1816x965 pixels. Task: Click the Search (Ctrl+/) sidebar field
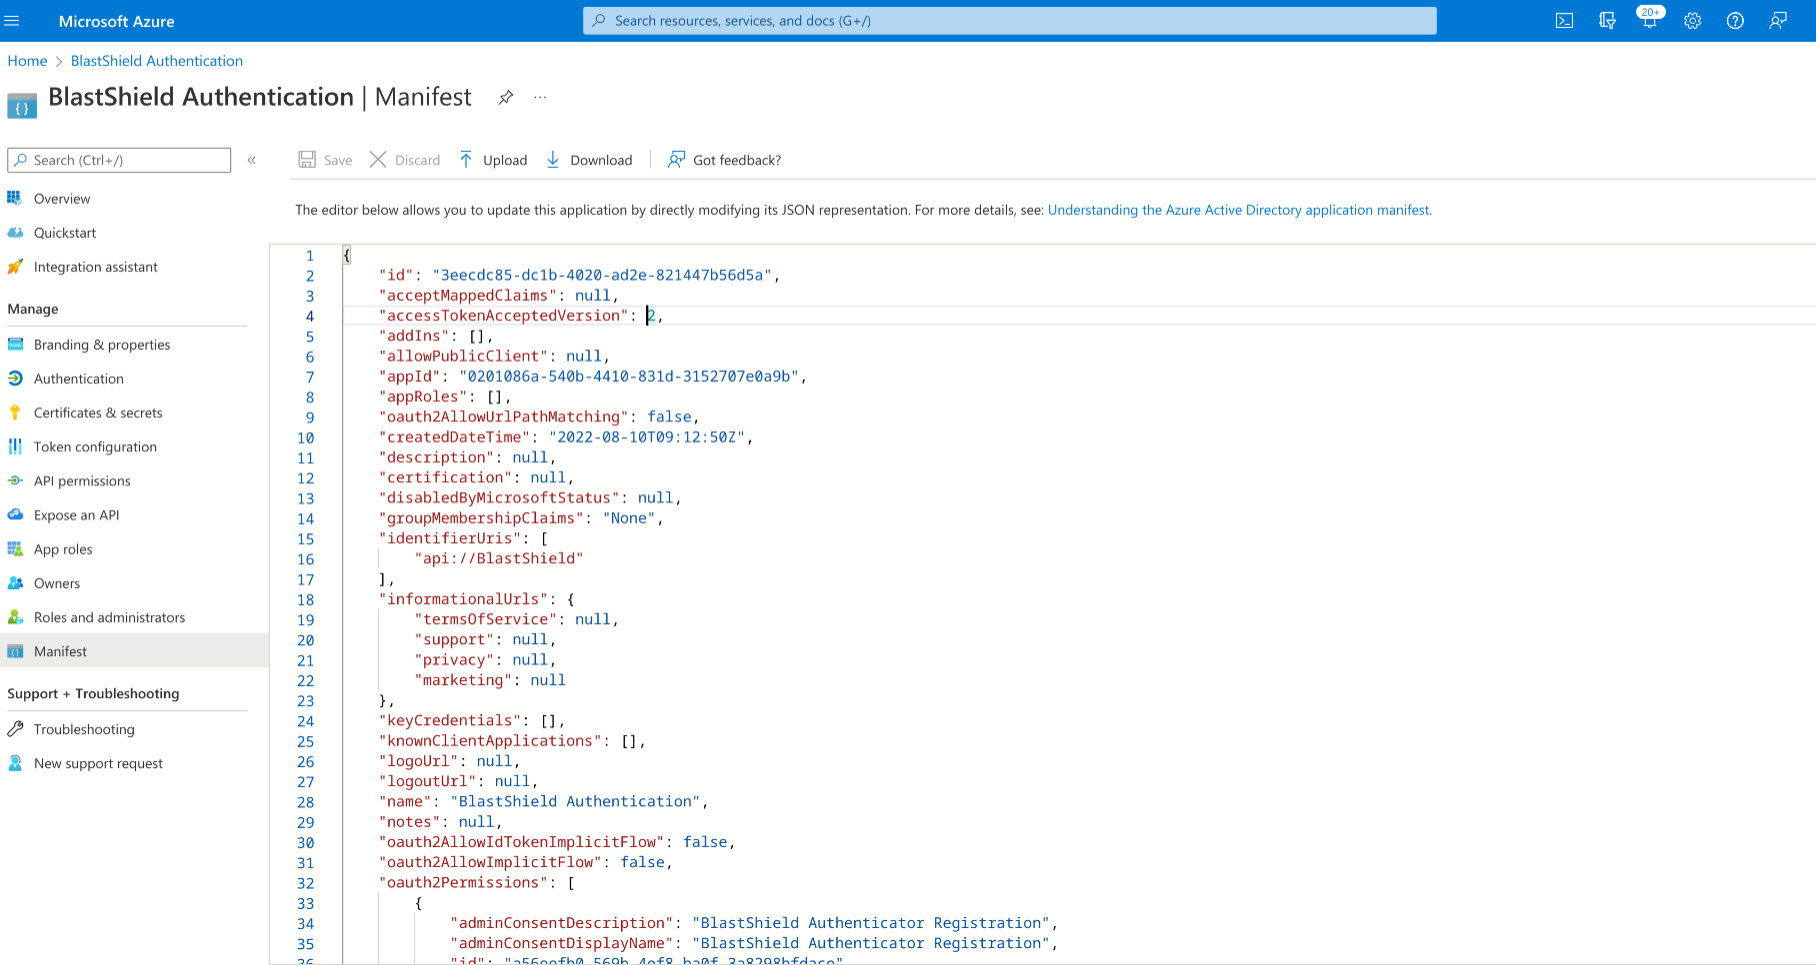coord(118,160)
